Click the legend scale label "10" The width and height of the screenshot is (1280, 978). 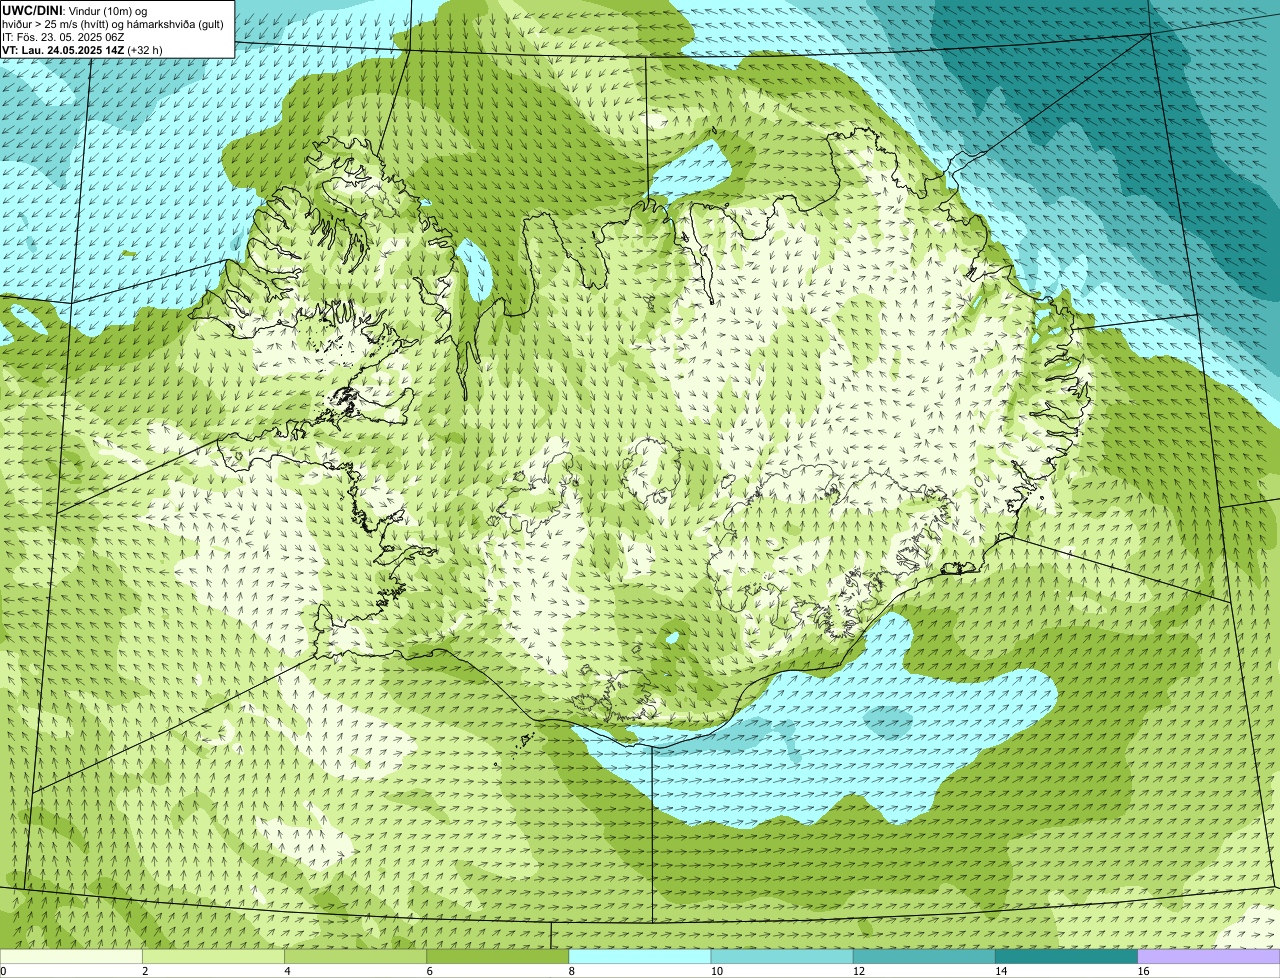717,971
